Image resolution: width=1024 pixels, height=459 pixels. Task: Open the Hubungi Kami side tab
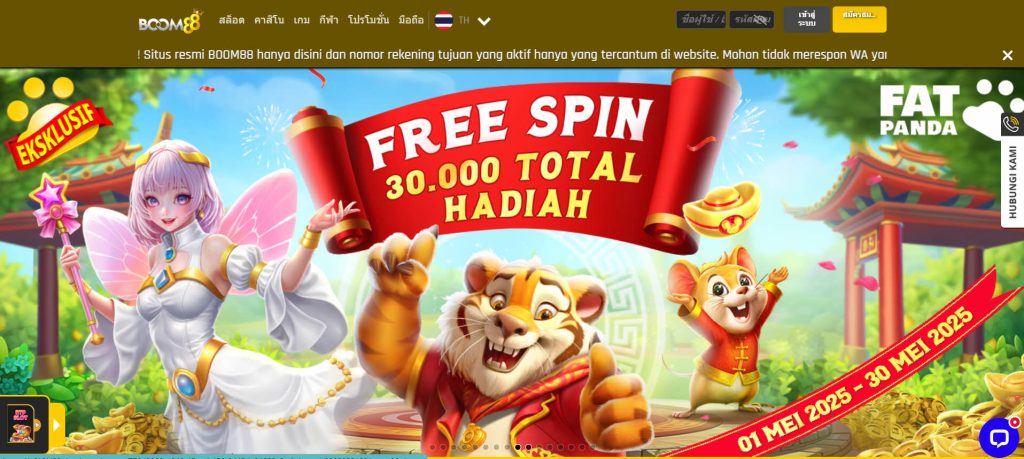pos(1012,182)
